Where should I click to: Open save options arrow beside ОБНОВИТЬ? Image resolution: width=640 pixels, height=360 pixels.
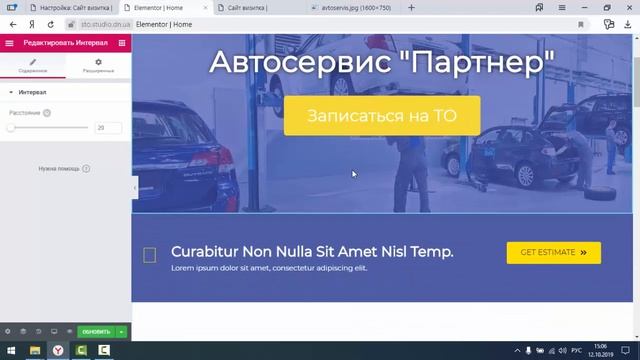(x=122, y=332)
